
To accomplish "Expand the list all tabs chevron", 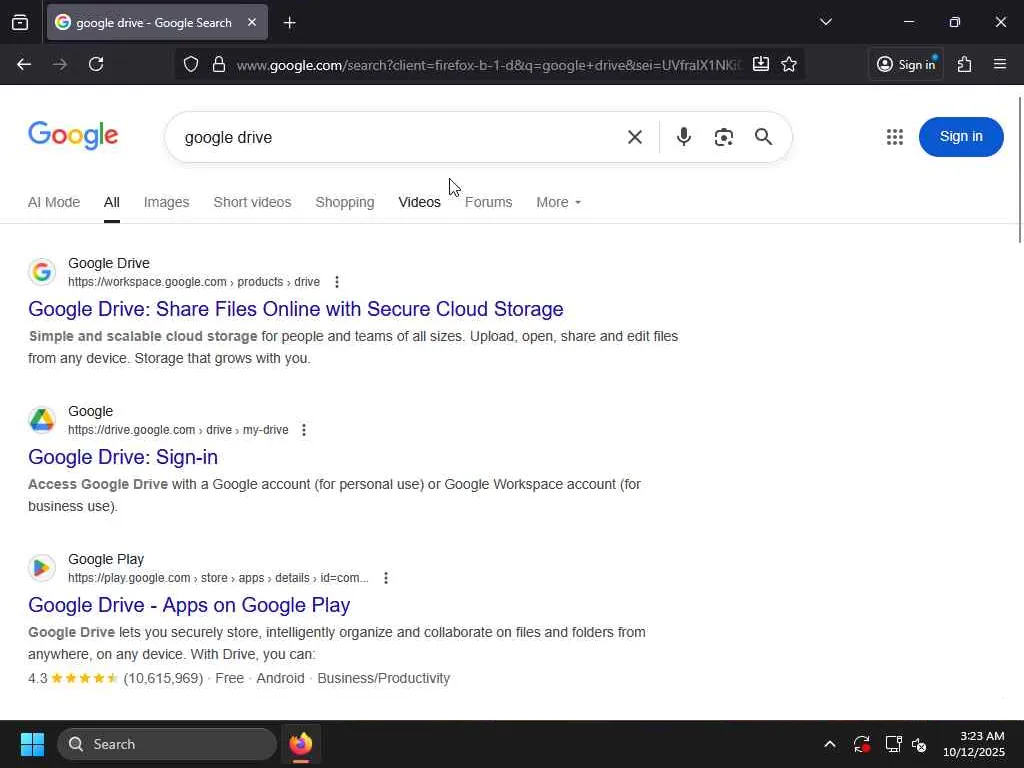I will click(x=825, y=22).
